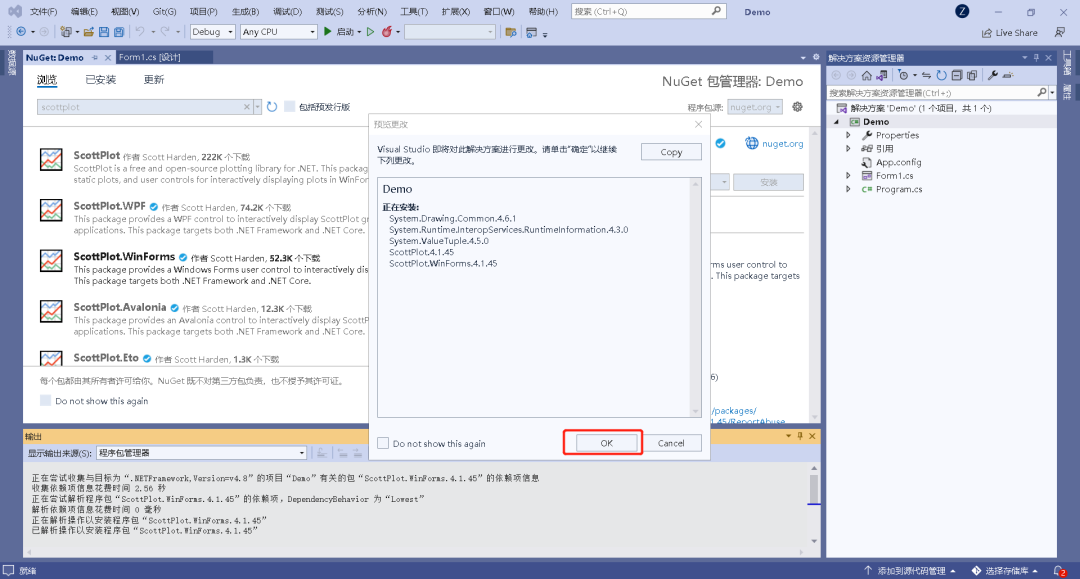Image resolution: width=1080 pixels, height=579 pixels.
Task: Click the output panel vertical scrollbar
Action: point(814,489)
